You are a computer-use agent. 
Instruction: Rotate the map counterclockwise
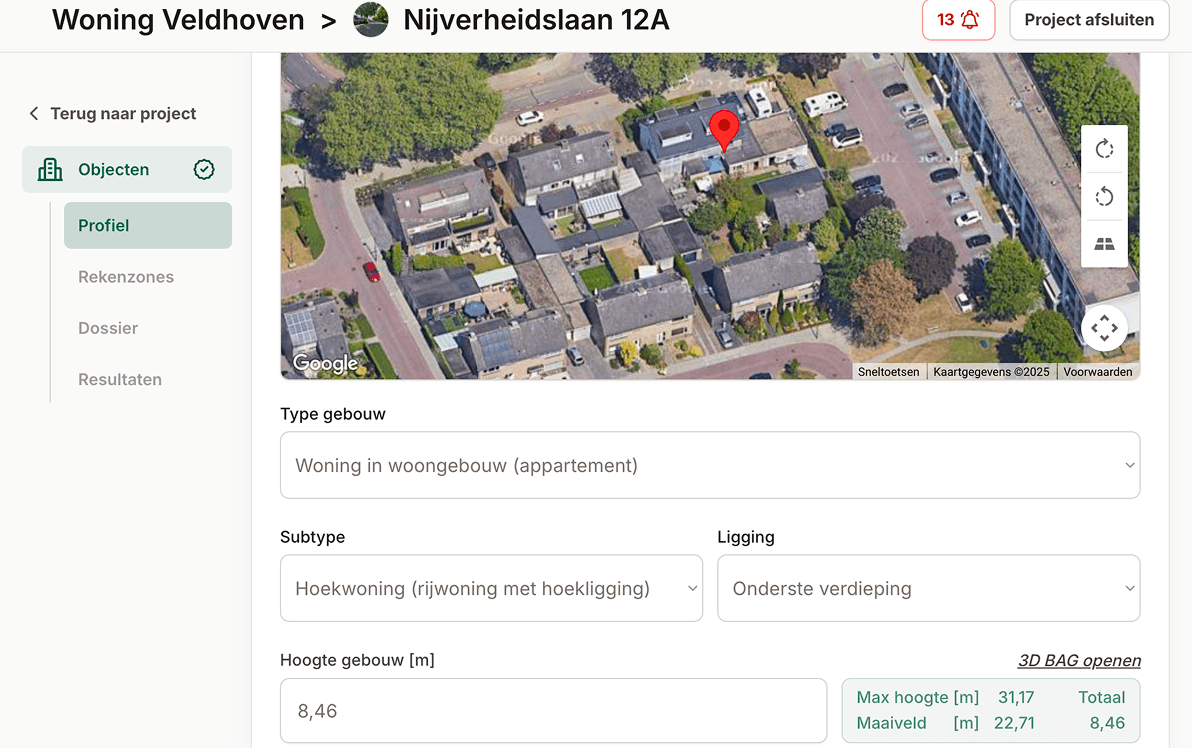[1104, 196]
